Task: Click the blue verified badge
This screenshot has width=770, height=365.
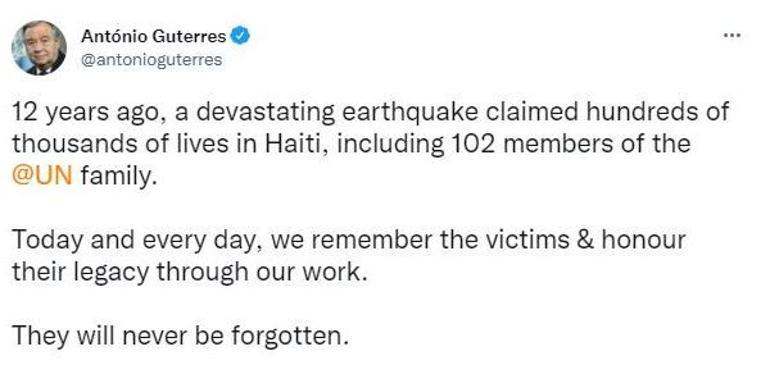Action: click(241, 36)
